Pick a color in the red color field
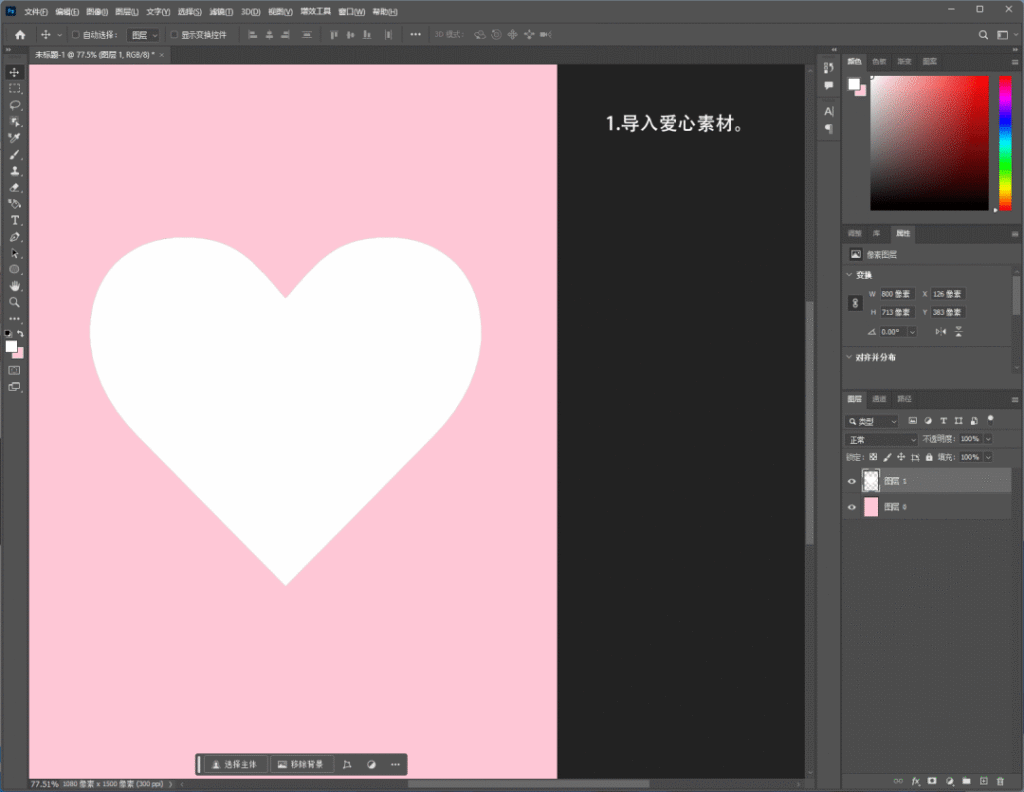Image resolution: width=1024 pixels, height=792 pixels. tap(929, 143)
